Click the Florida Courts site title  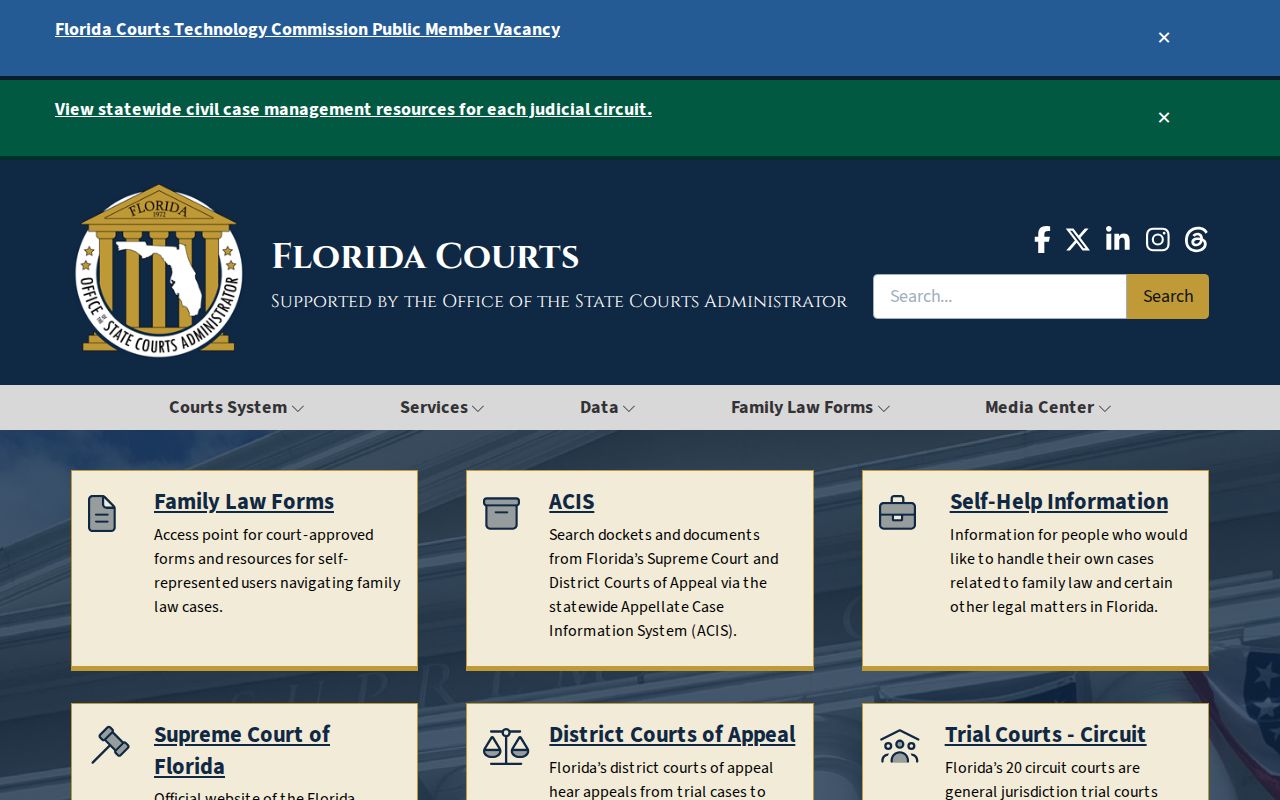(425, 256)
